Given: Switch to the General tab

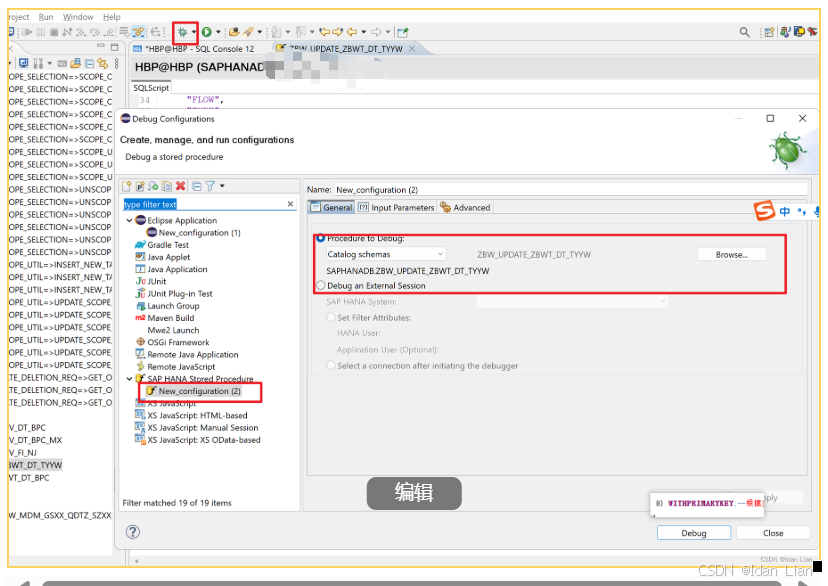Looking at the screenshot, I should point(332,207).
